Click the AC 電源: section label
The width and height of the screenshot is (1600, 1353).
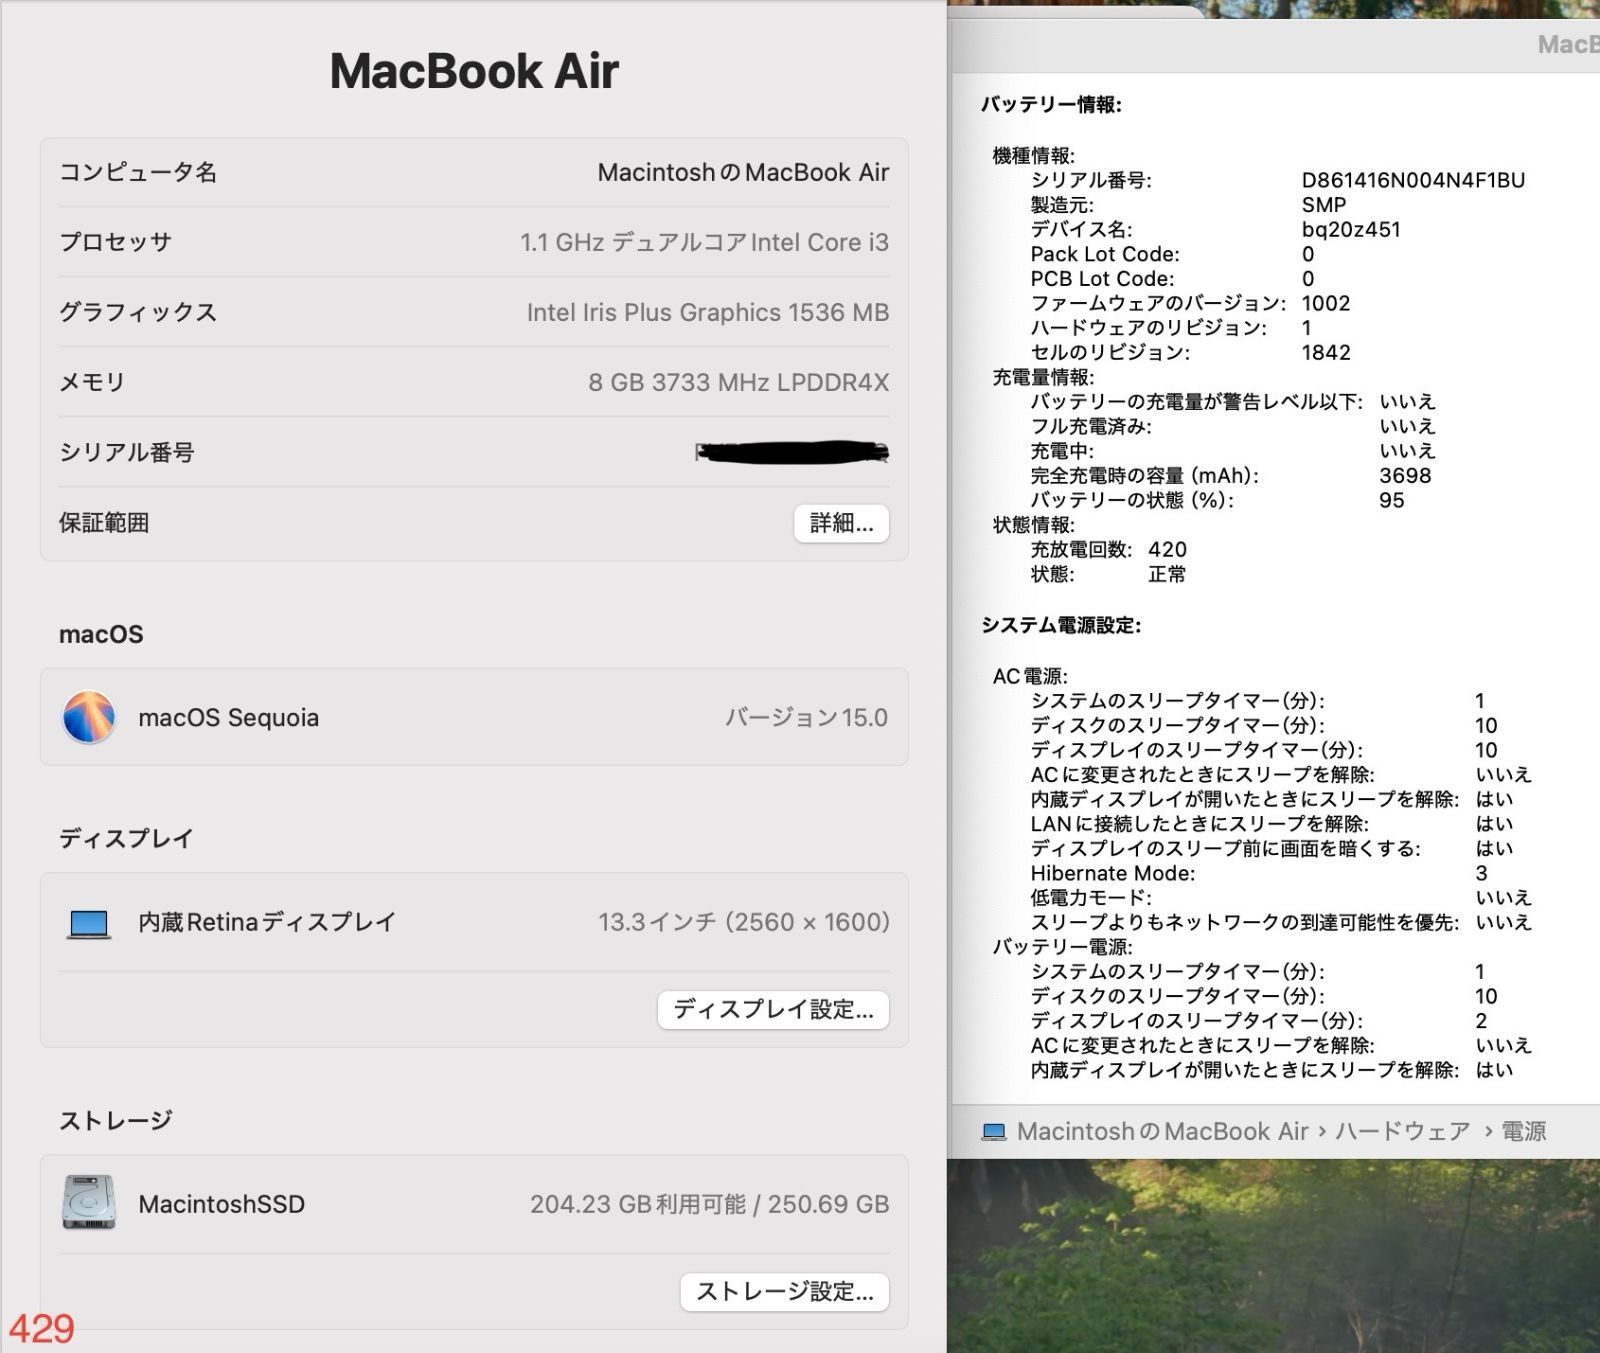[1030, 676]
